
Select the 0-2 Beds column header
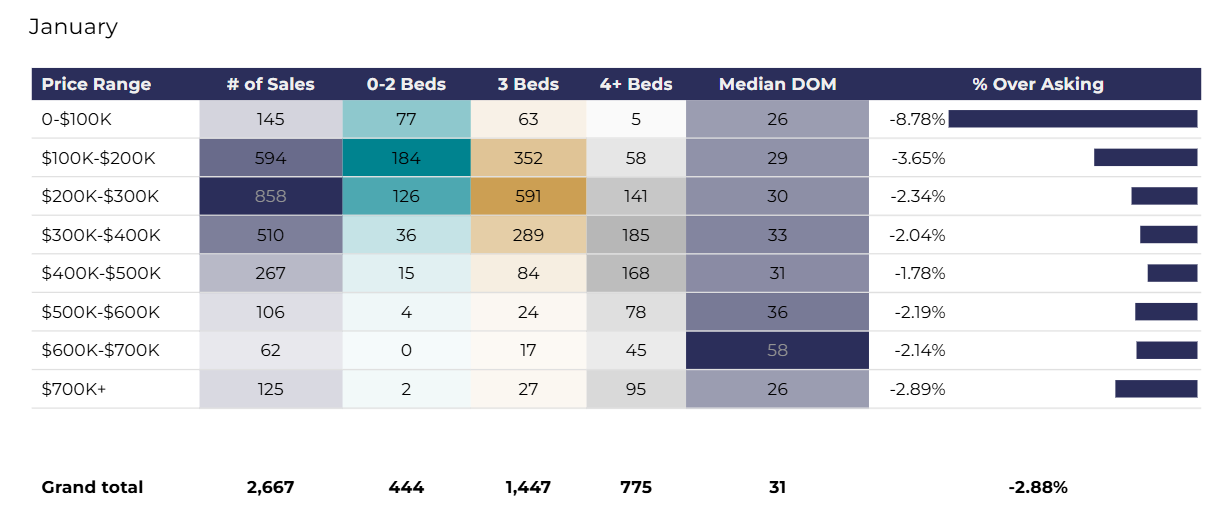pos(406,84)
